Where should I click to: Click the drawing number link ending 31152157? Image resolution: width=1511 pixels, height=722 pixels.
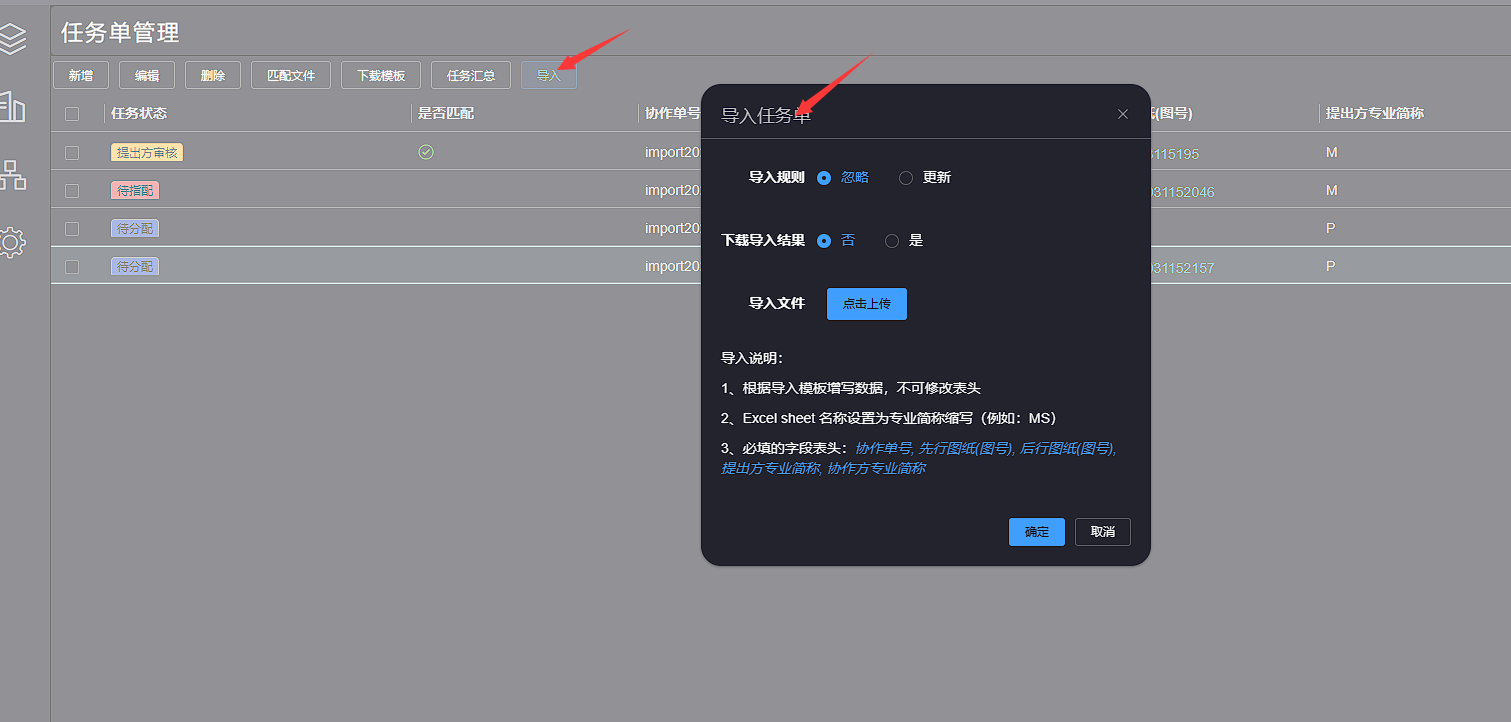(1183, 268)
